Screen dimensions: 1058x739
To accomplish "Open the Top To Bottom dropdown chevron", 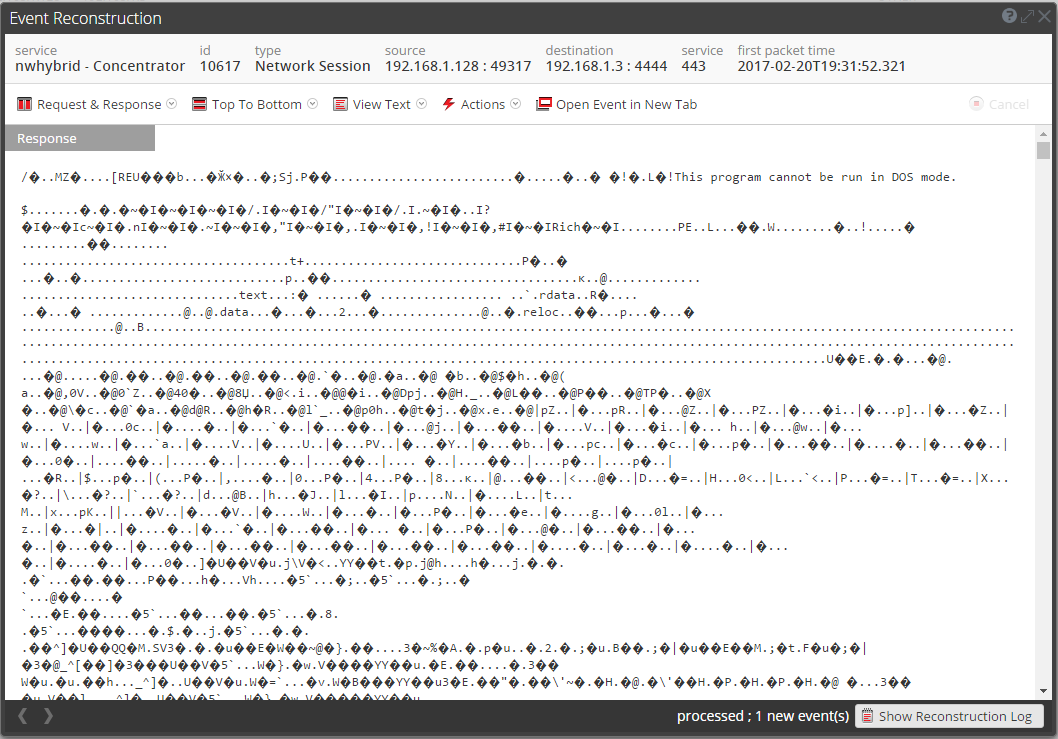I will [312, 103].
